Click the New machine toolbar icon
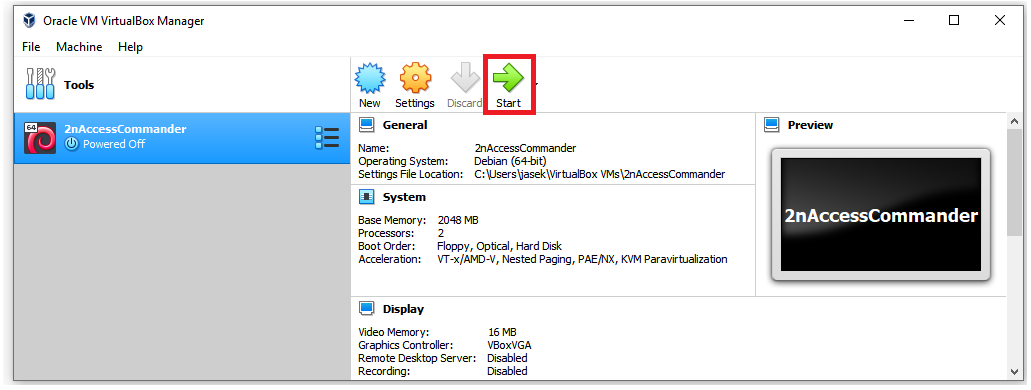Image resolution: width=1031 pixels, height=390 pixels. pos(370,79)
